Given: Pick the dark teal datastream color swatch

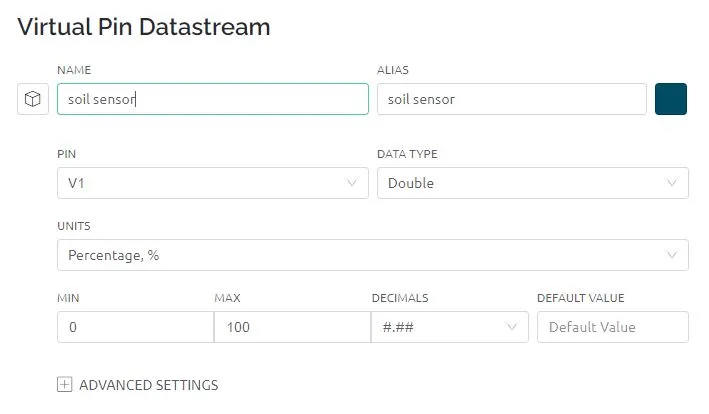Looking at the screenshot, I should 671,99.
